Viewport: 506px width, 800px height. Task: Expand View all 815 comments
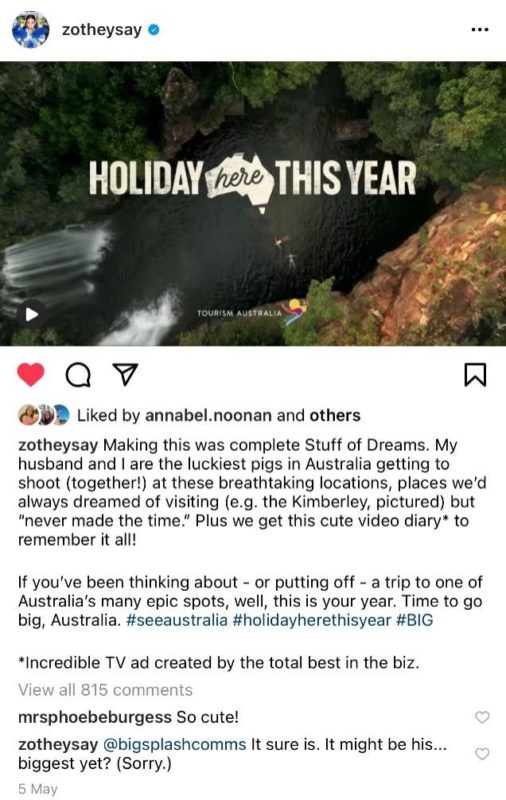point(105,690)
